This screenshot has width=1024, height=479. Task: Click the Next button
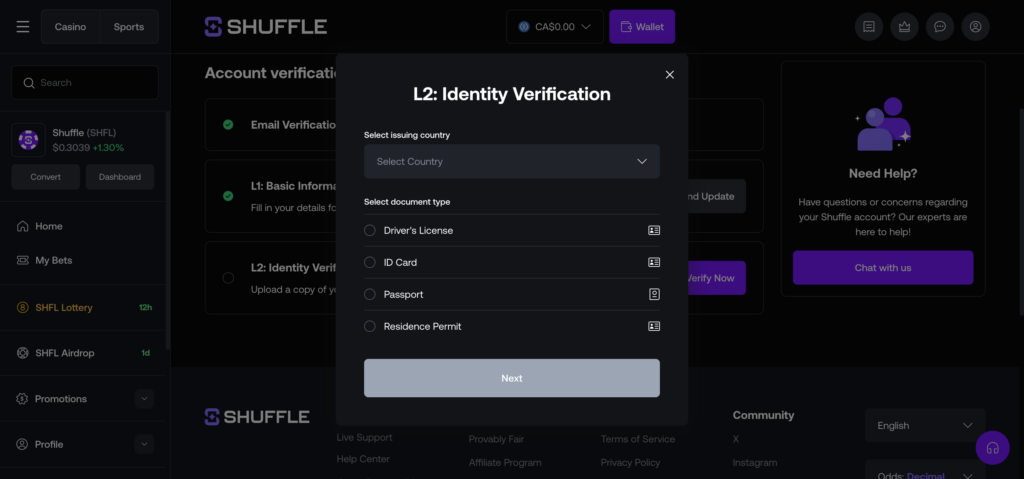511,378
